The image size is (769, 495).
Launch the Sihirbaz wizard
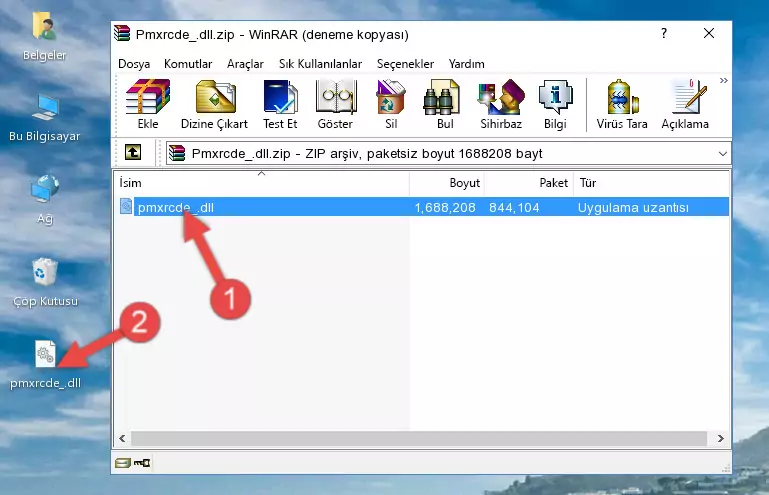point(501,104)
